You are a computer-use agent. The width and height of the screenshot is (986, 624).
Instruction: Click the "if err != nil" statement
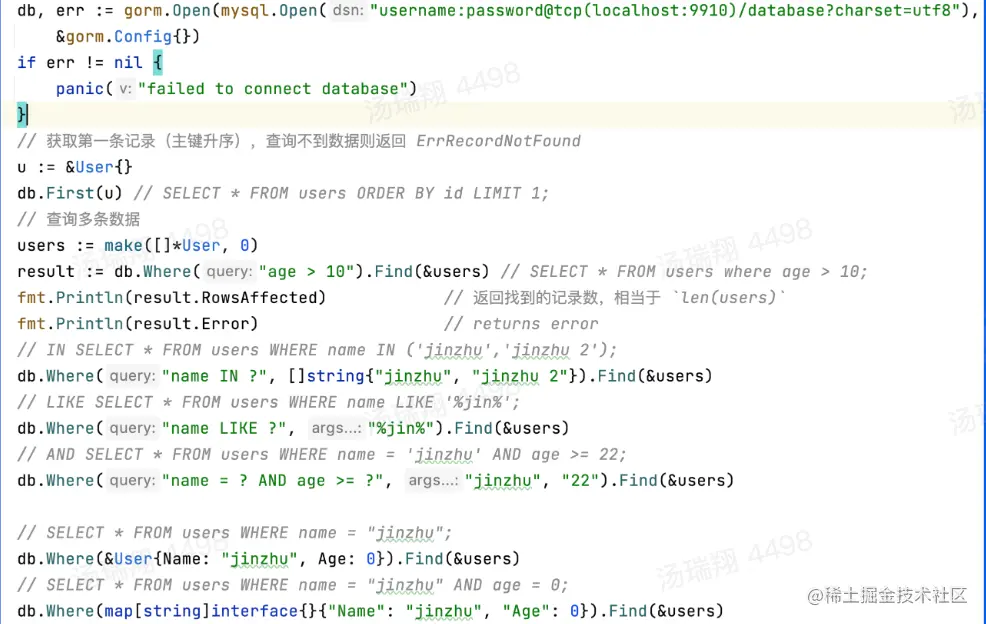point(80,63)
